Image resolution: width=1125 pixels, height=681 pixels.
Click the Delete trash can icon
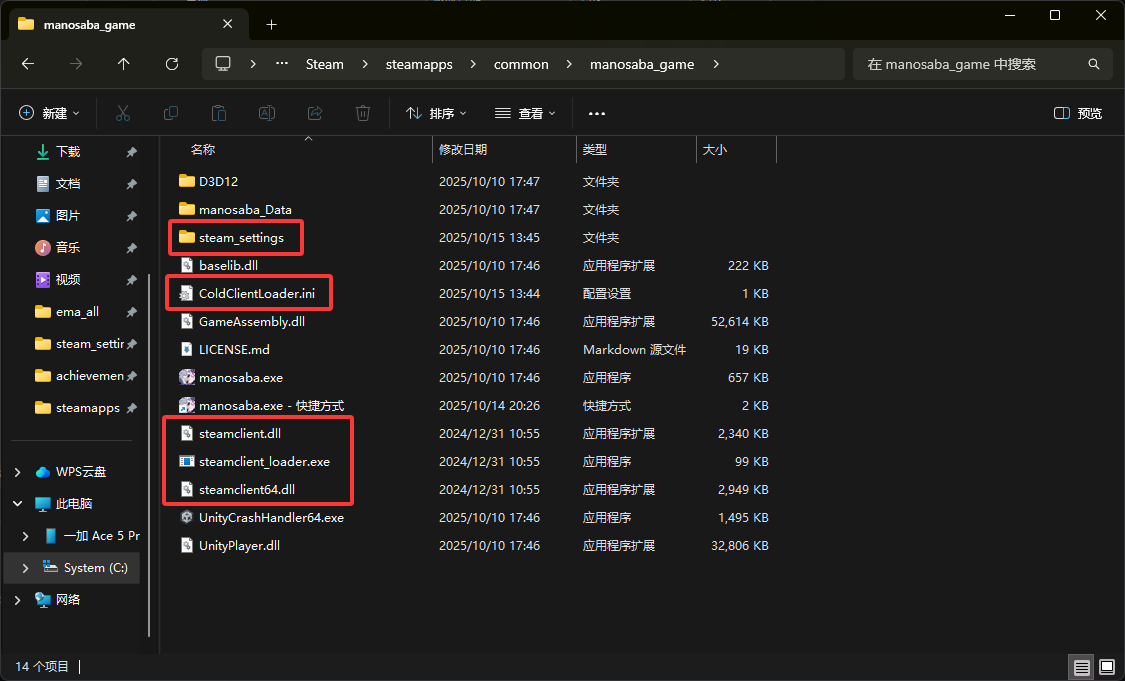(x=364, y=113)
